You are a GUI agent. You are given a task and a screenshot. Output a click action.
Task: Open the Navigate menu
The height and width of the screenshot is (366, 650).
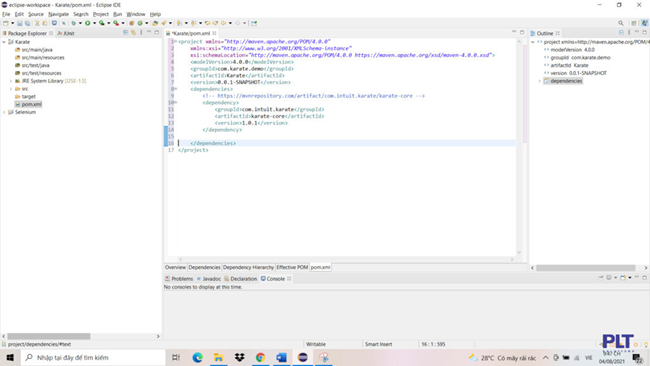pos(58,14)
